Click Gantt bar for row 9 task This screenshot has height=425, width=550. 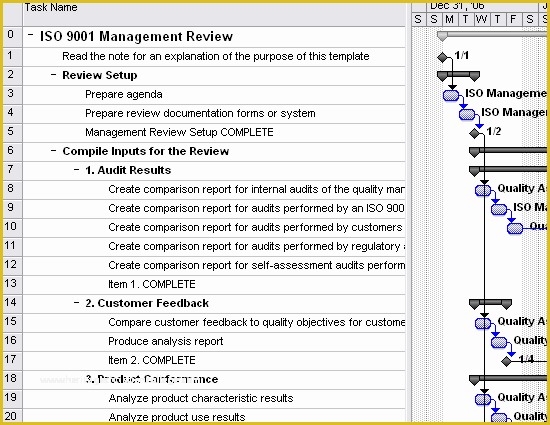(499, 209)
